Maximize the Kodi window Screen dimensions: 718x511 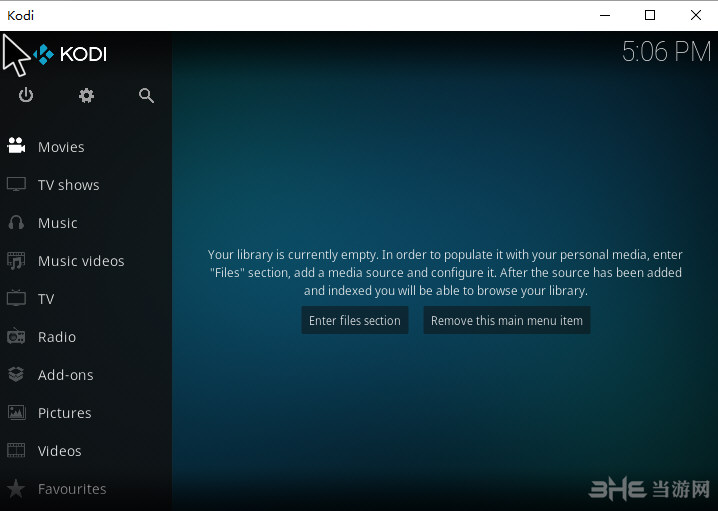(650, 15)
